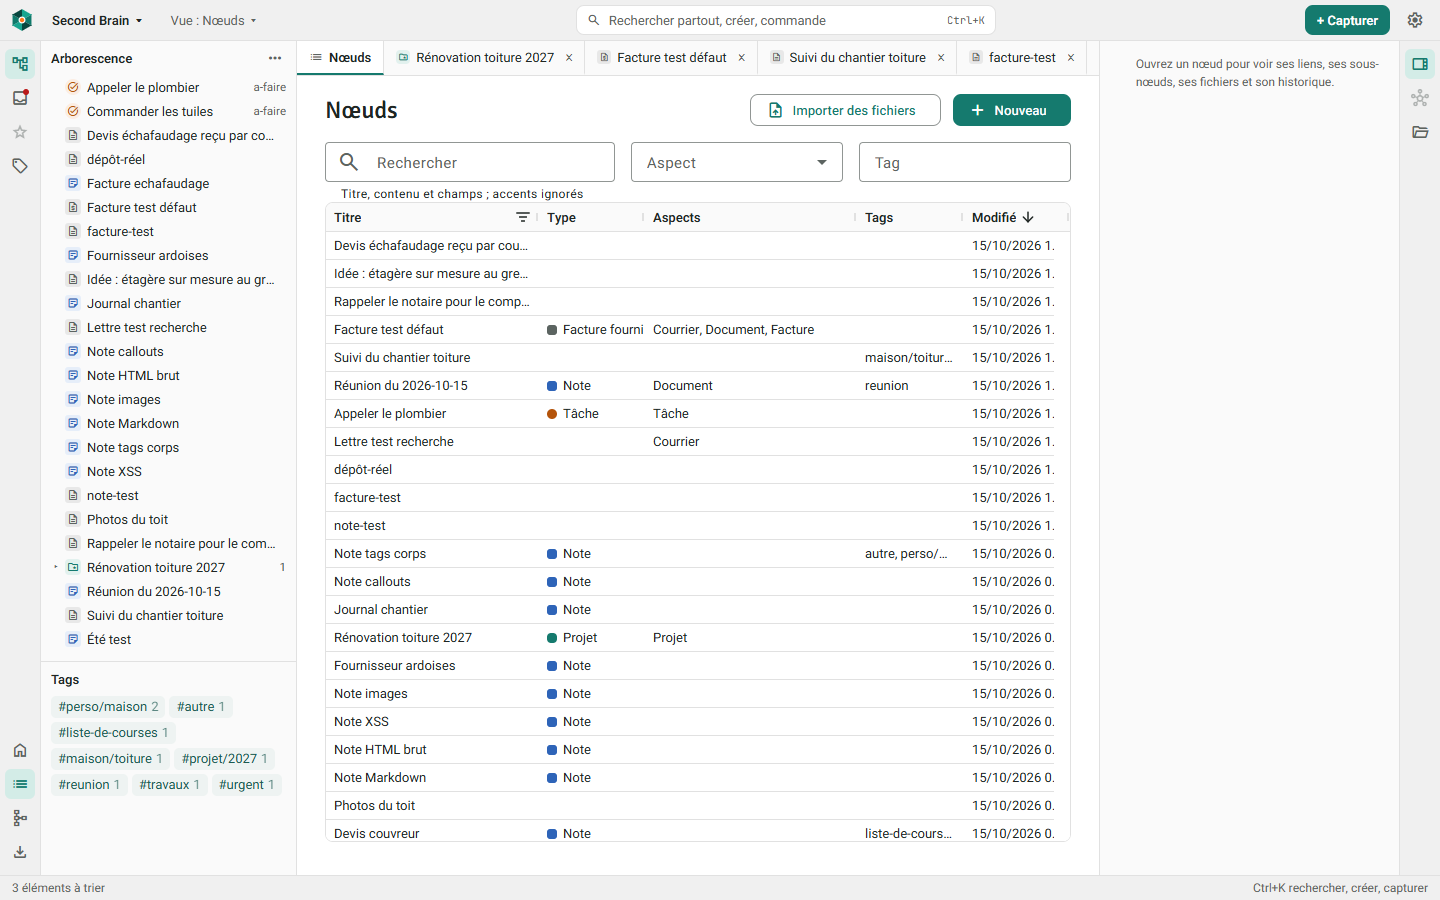Viewport: 1440px width, 900px height.
Task: Open the Aspect filter dropdown
Action: click(737, 162)
